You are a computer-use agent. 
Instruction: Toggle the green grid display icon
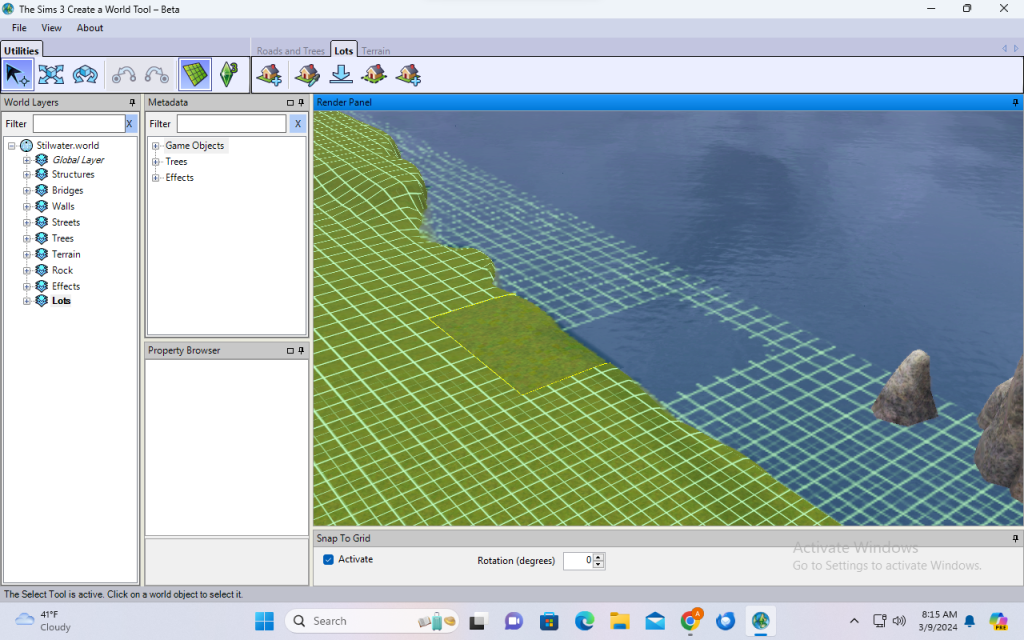tap(195, 75)
